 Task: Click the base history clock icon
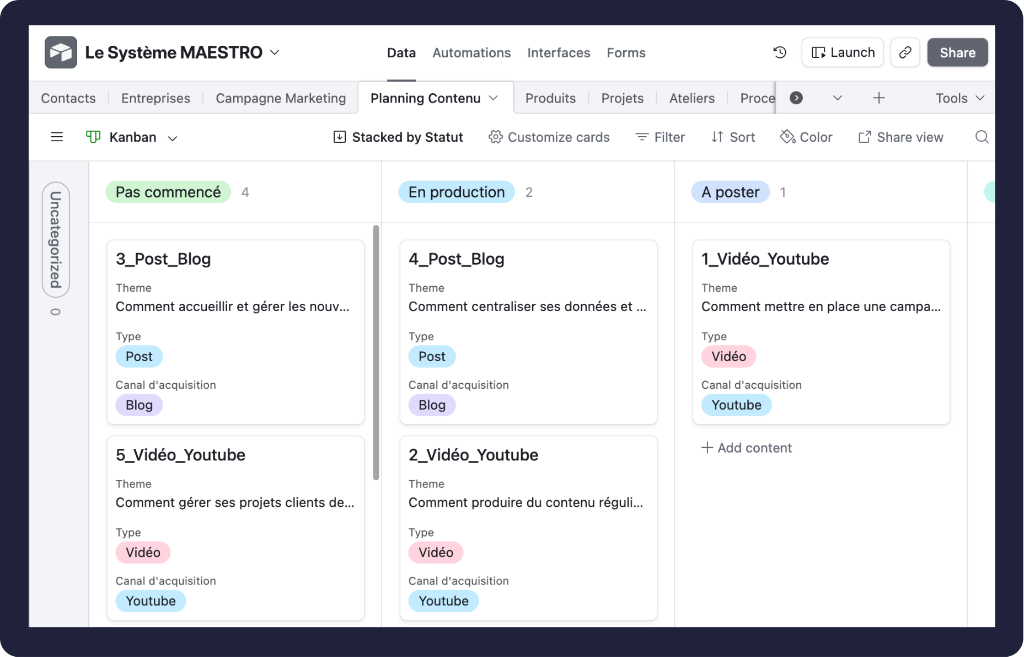click(780, 53)
